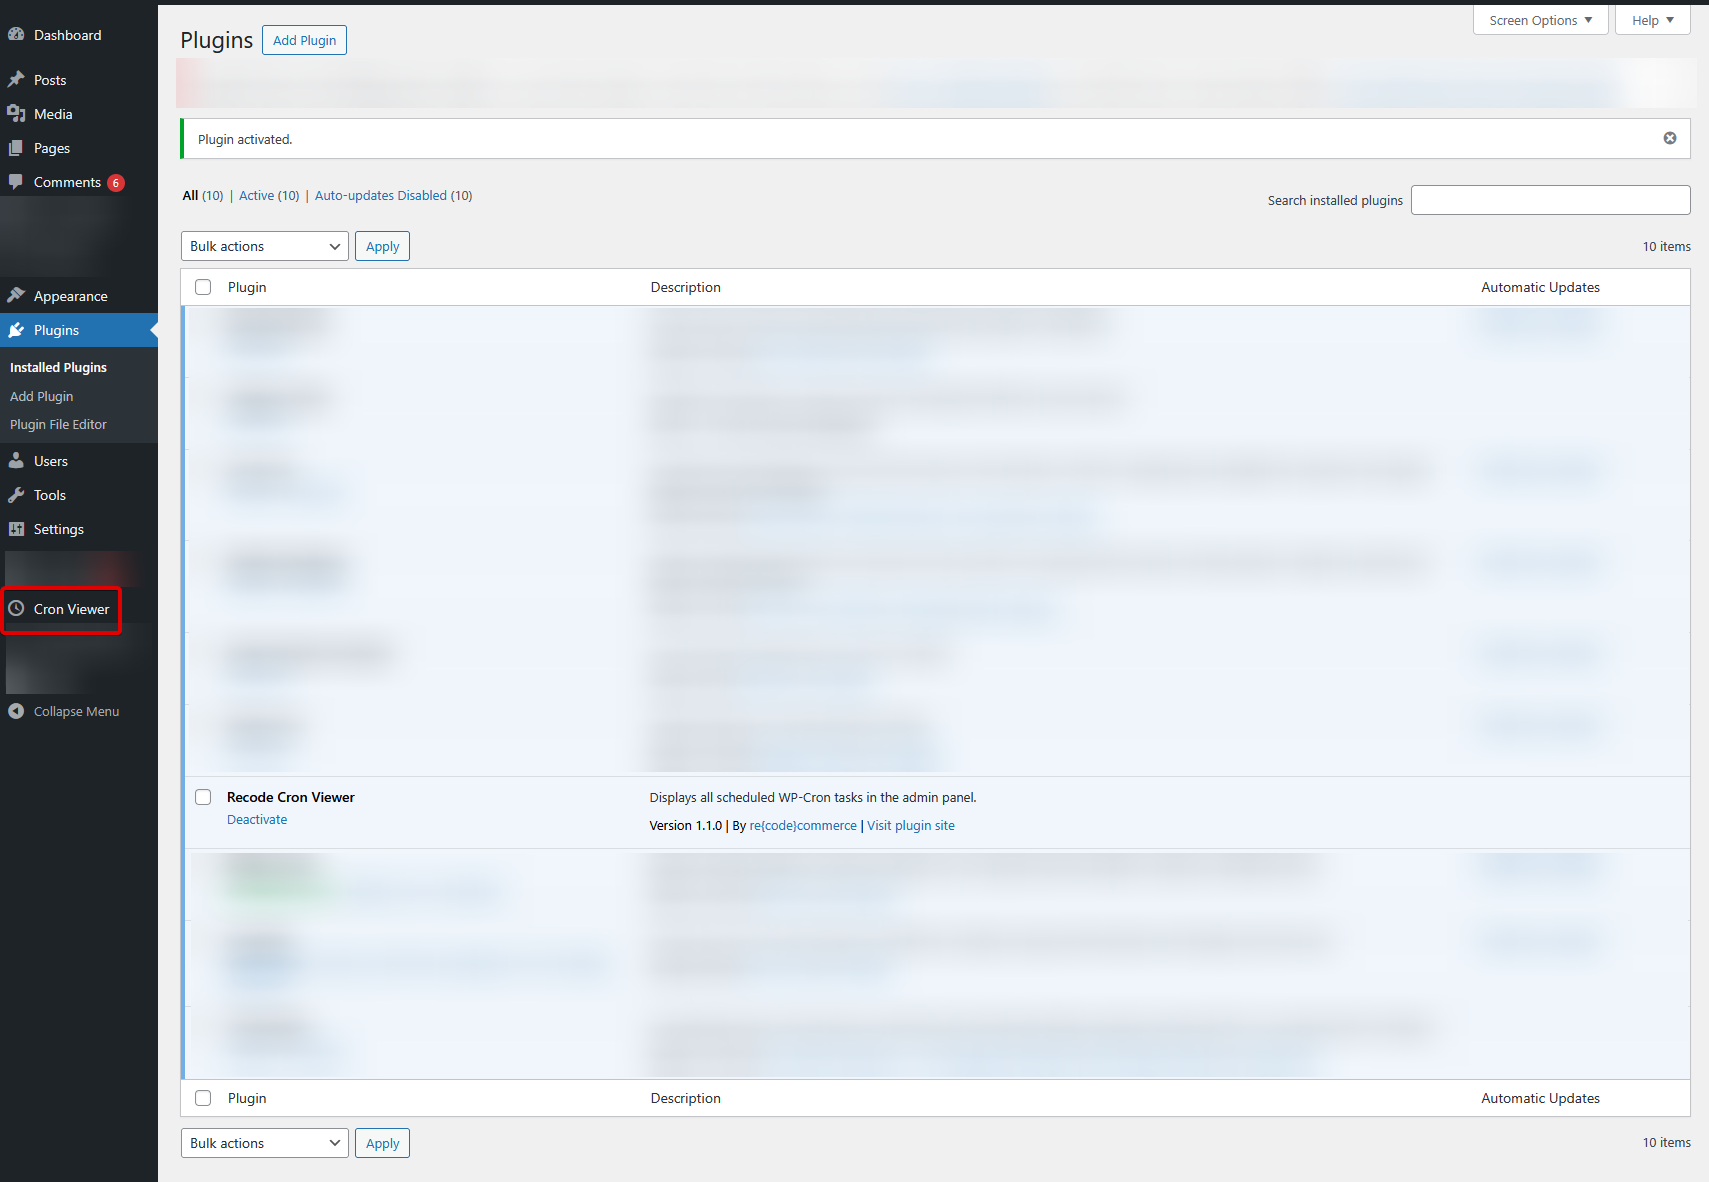Open the Bulk actions dropdown
1709x1182 pixels.
point(264,245)
